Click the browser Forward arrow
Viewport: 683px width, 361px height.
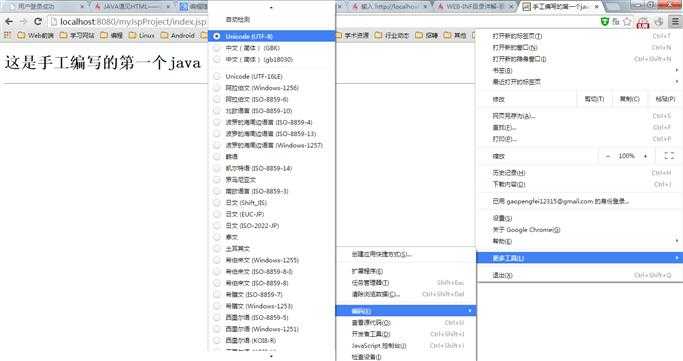click(23, 21)
